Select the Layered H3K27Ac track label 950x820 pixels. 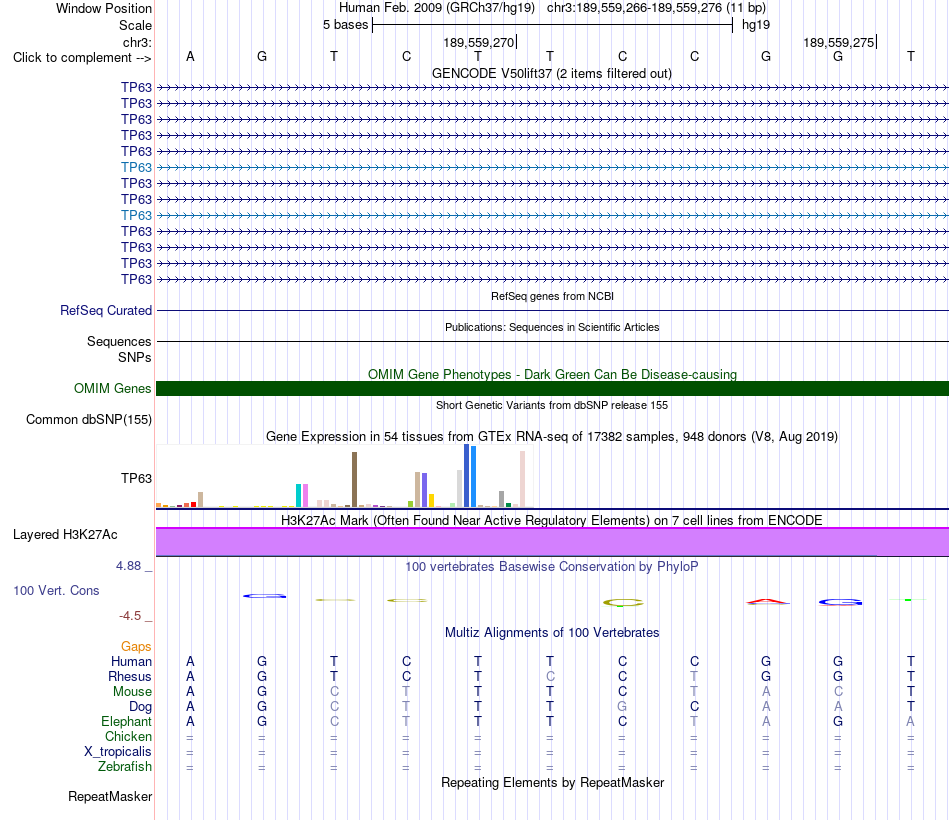pos(65,535)
